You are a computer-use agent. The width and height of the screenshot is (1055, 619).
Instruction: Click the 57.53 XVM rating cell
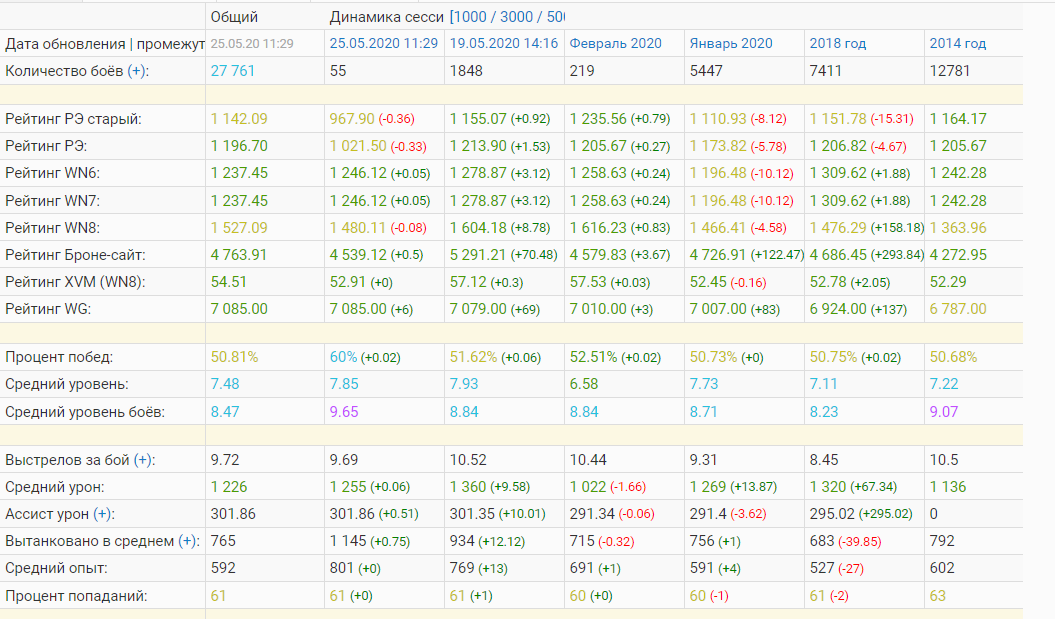588,282
